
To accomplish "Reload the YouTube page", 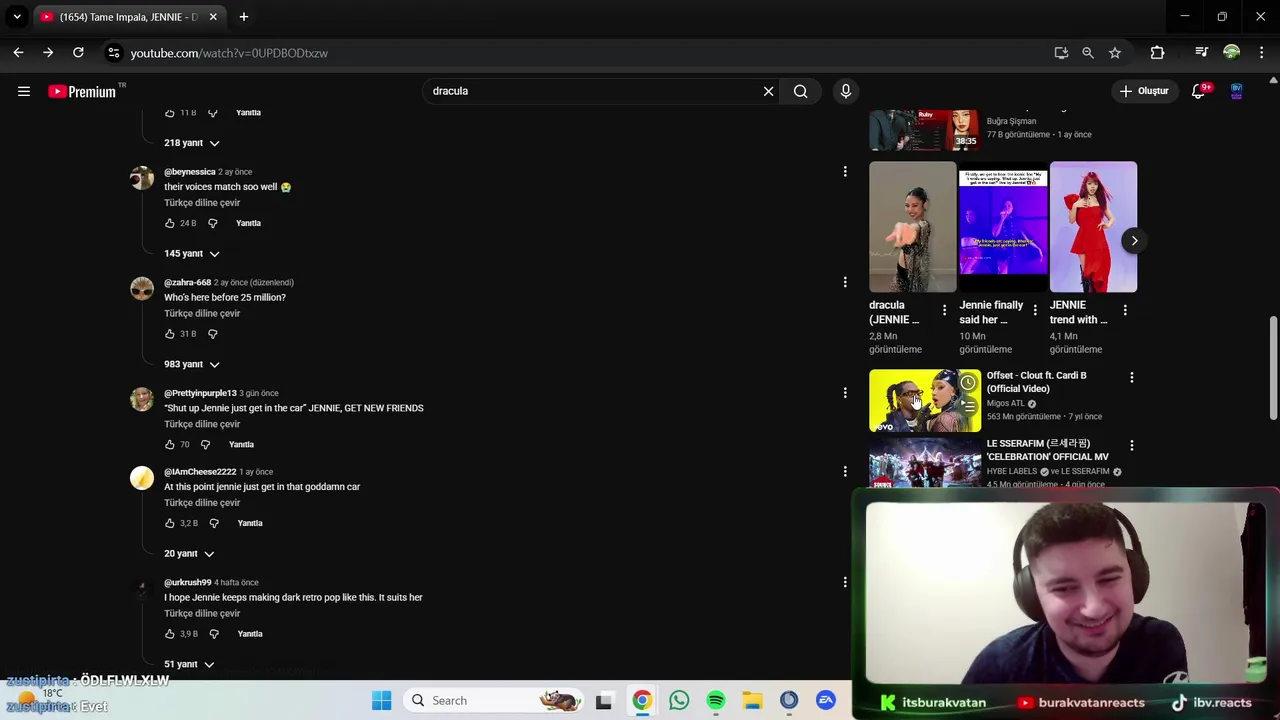I will [x=78, y=53].
